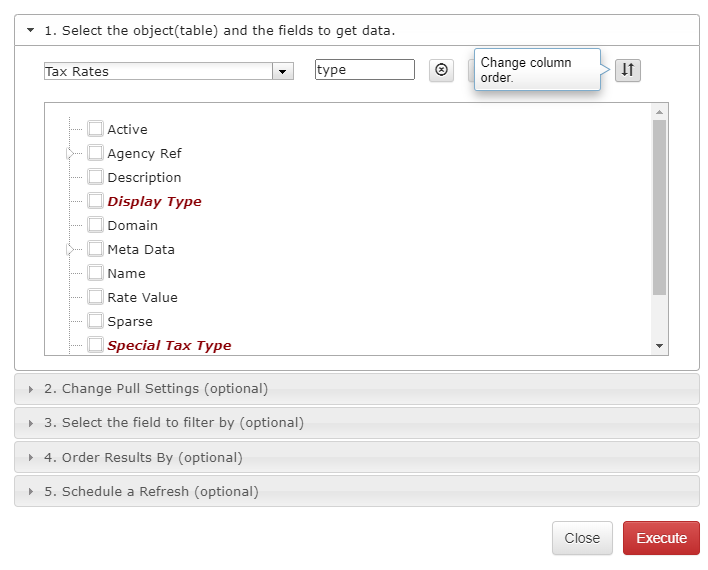708x570 pixels.
Task: Expand the Agency Ref tree node
Action: [70, 154]
